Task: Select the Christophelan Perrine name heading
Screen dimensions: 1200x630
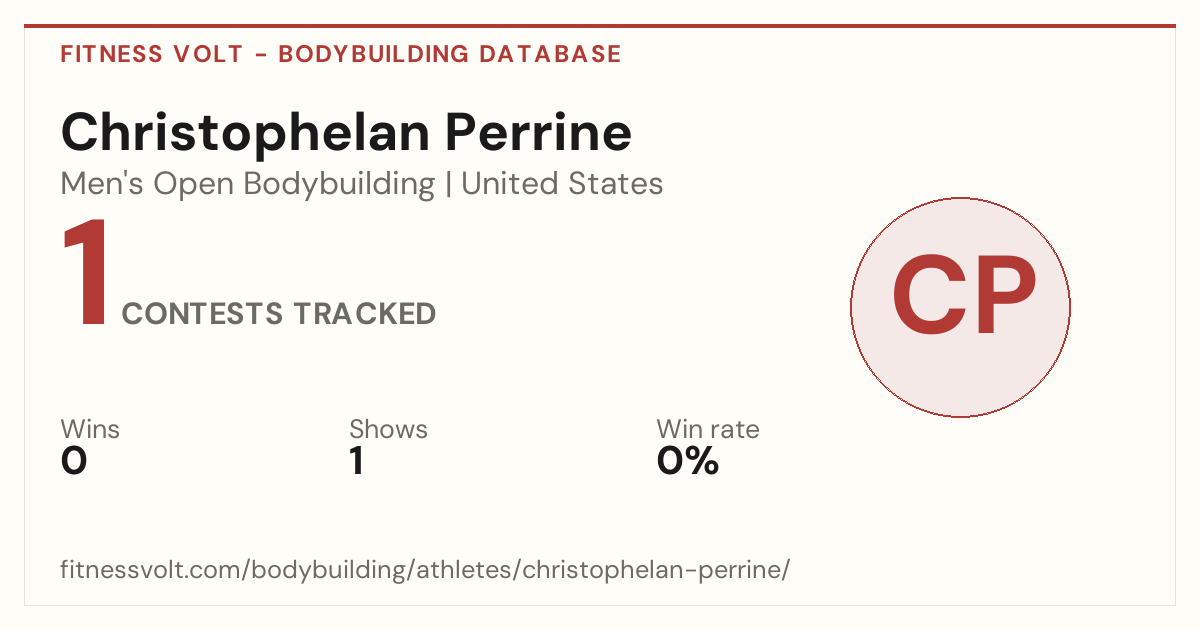Action: coord(346,133)
